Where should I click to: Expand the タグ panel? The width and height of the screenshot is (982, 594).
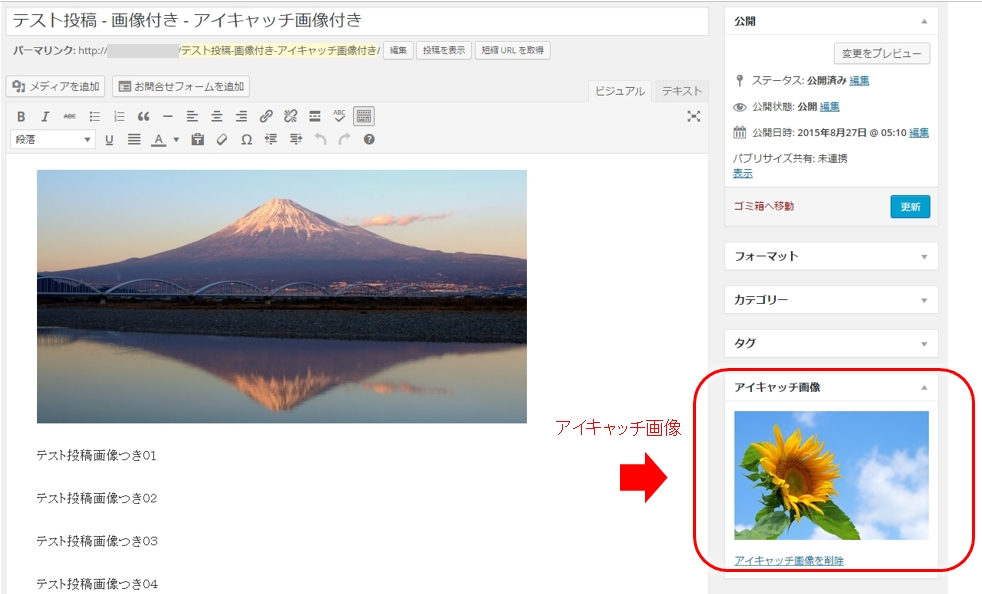click(x=924, y=344)
